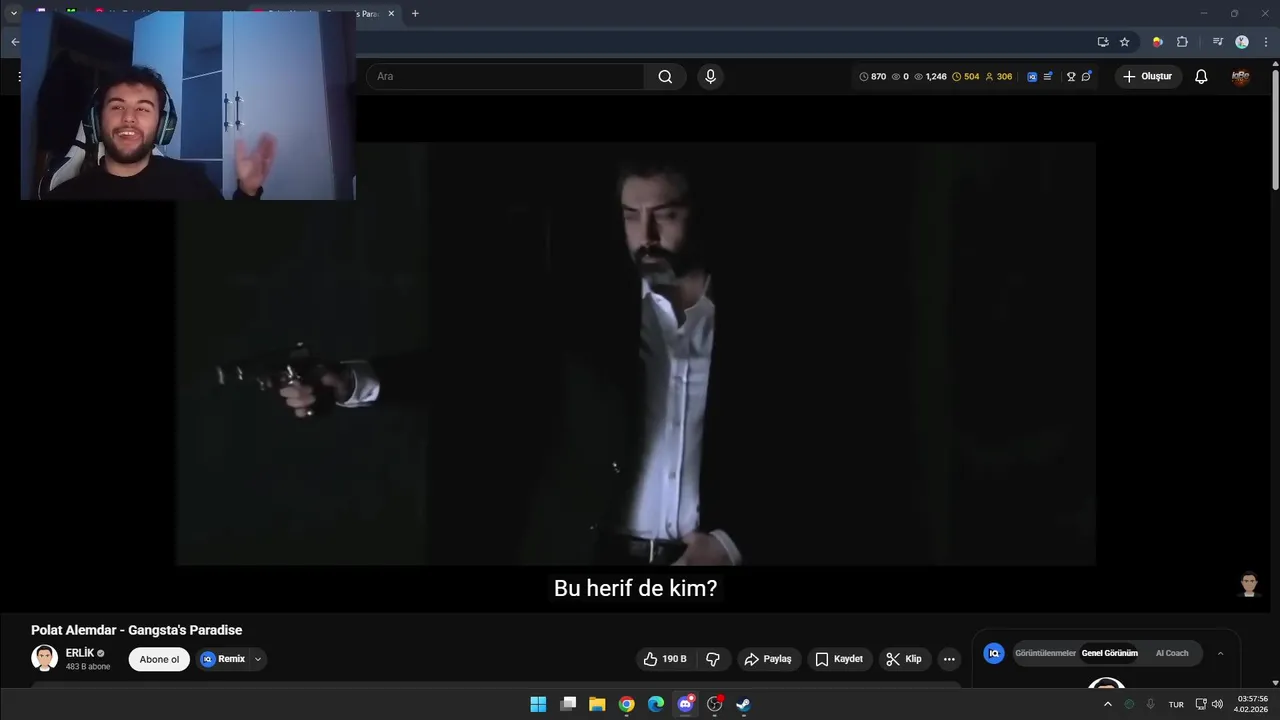Switch to the Genel Görünüm tab
Image resolution: width=1280 pixels, height=720 pixels.
click(1109, 653)
